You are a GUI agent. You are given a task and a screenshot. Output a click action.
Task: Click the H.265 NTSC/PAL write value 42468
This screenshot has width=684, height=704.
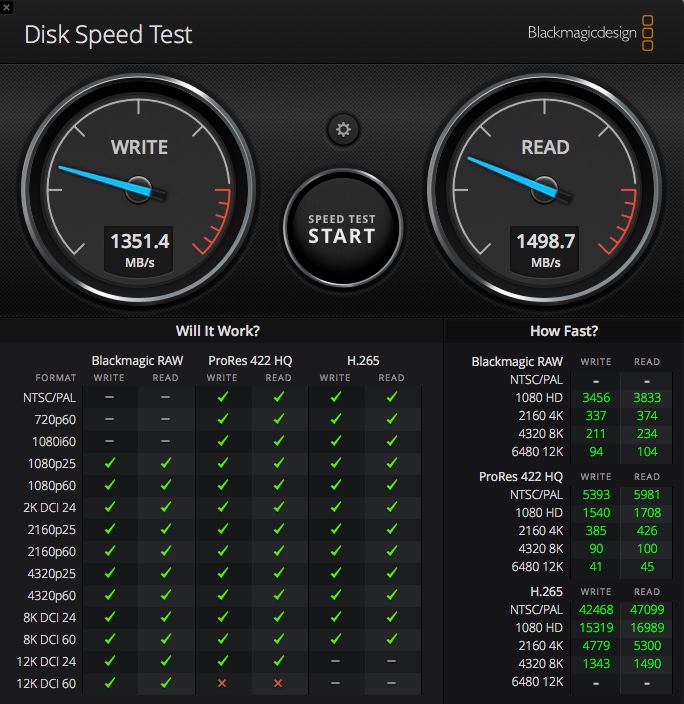(596, 610)
